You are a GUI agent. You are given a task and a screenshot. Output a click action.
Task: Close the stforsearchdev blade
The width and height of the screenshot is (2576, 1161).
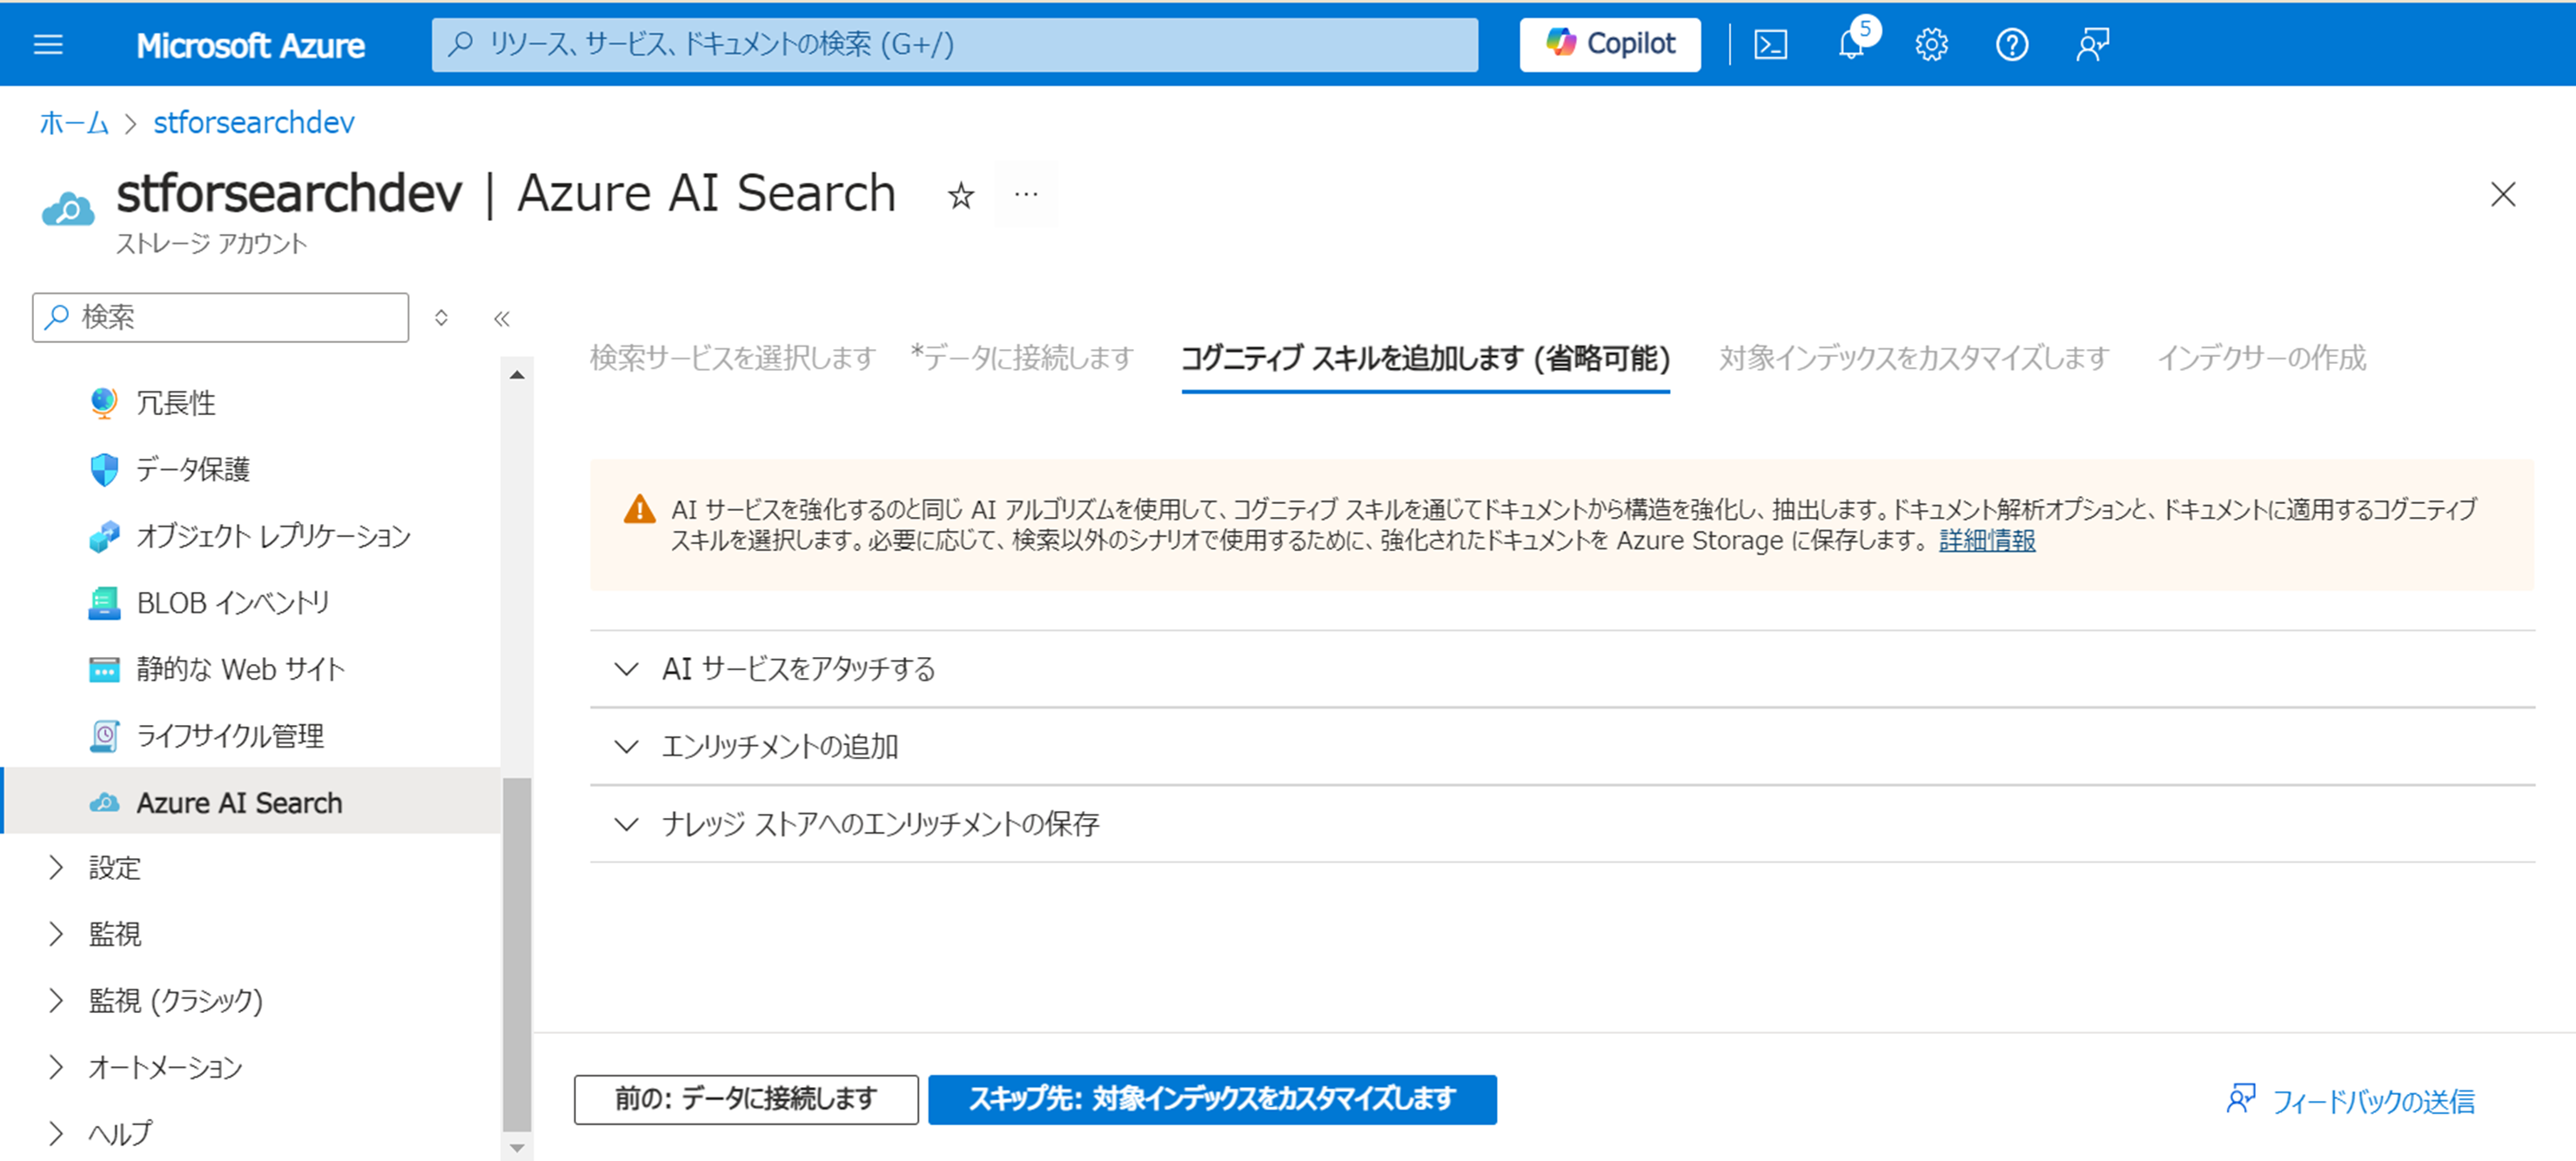click(x=2502, y=194)
